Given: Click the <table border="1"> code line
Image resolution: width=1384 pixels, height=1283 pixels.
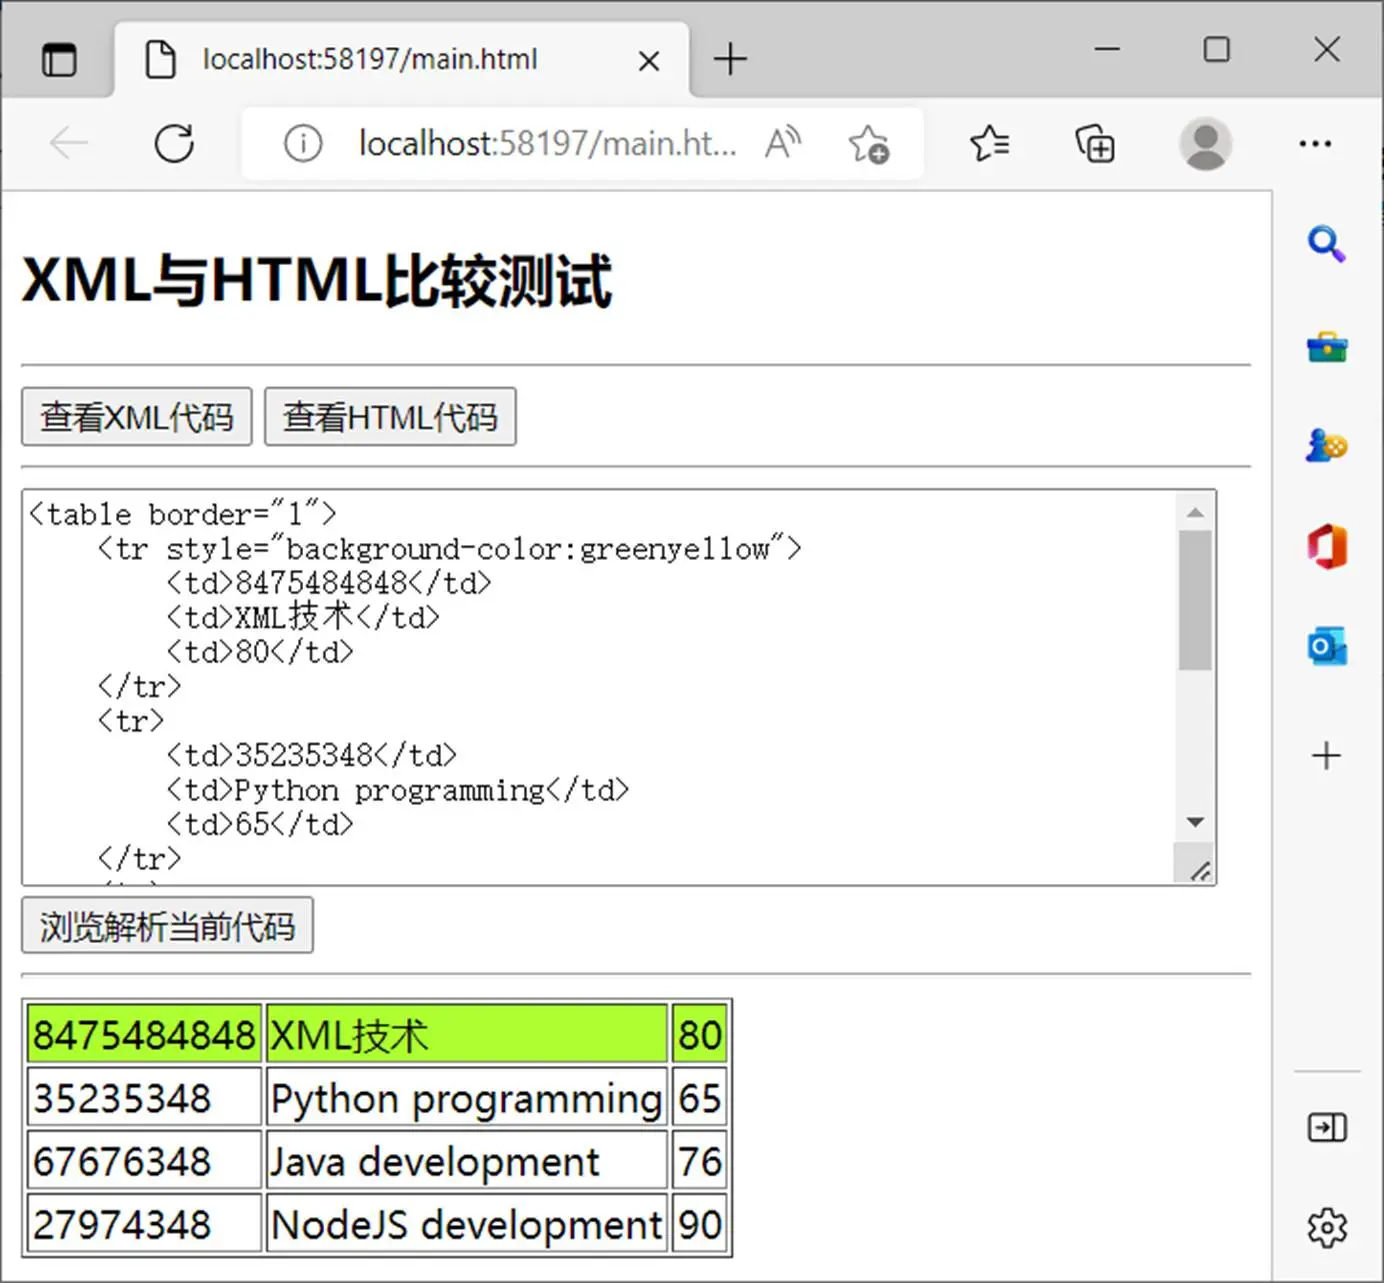Looking at the screenshot, I should click(x=183, y=514).
